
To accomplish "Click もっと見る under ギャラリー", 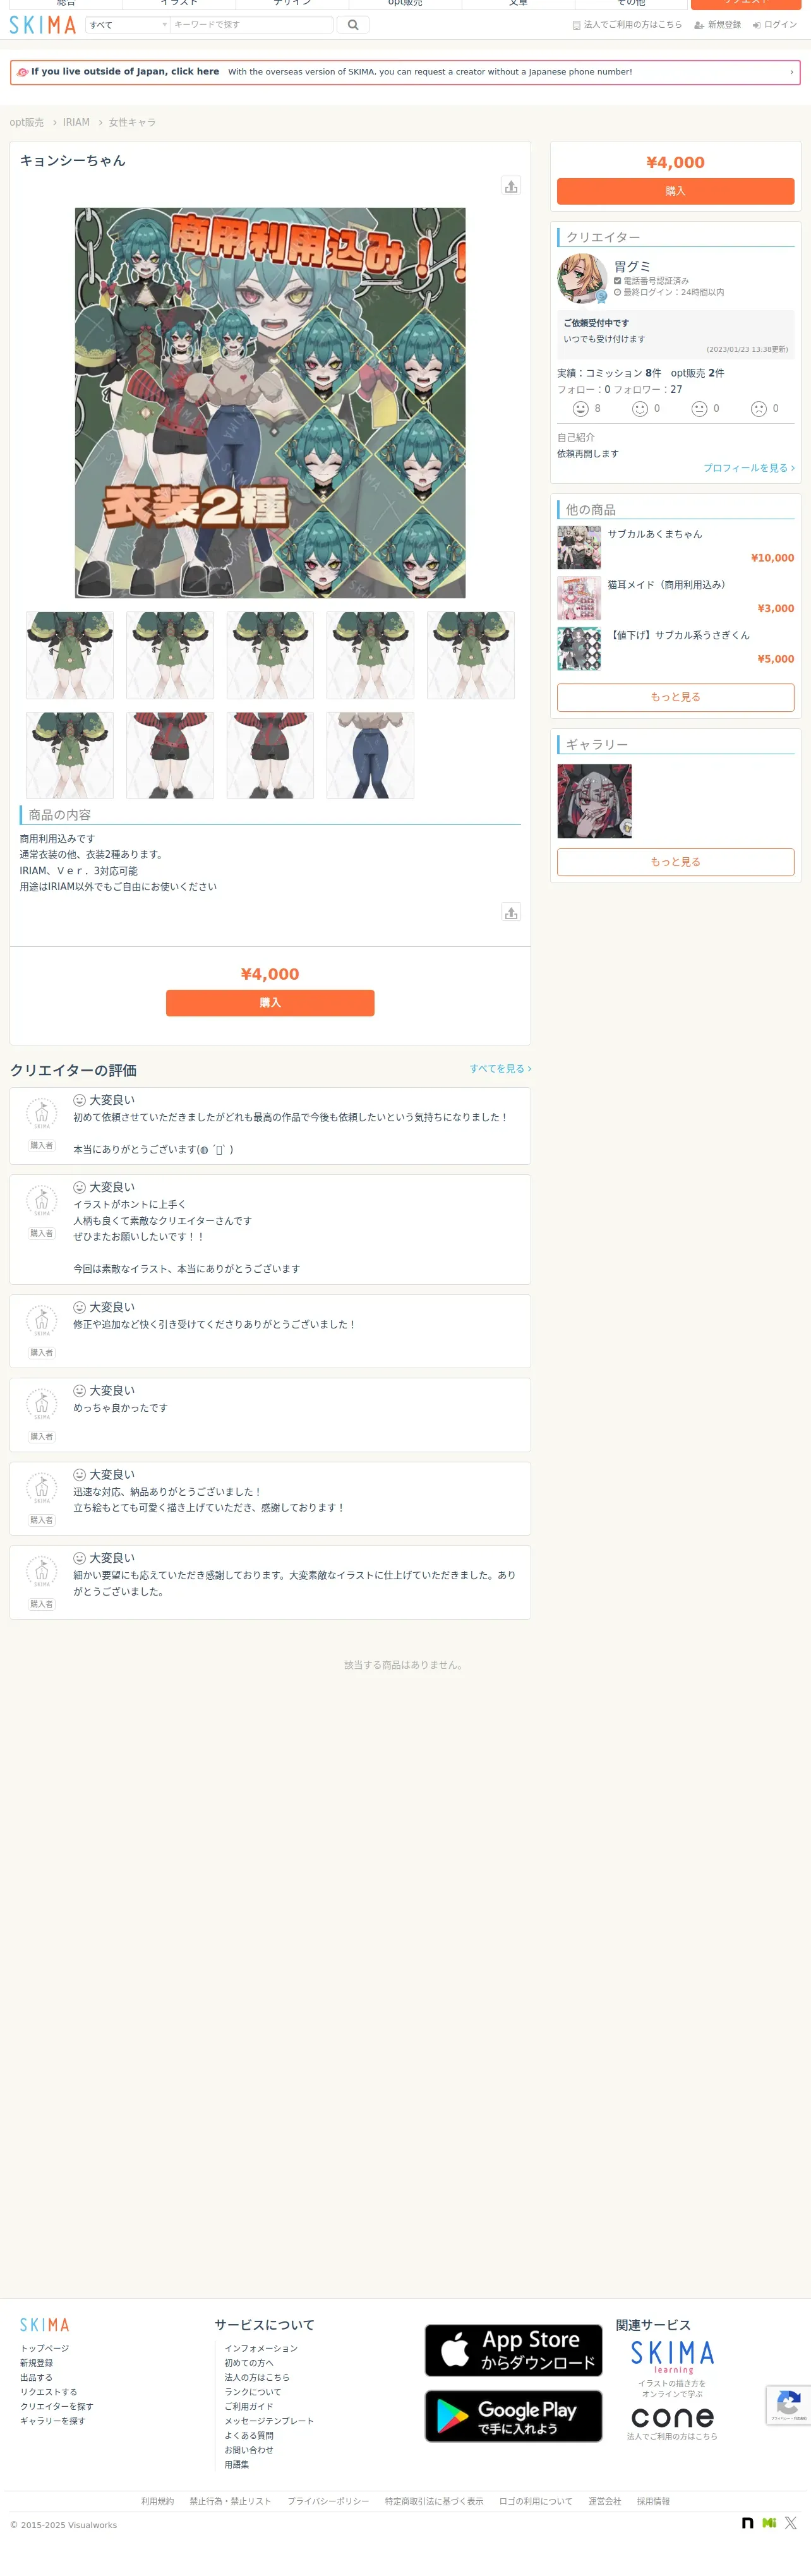I will tap(675, 862).
